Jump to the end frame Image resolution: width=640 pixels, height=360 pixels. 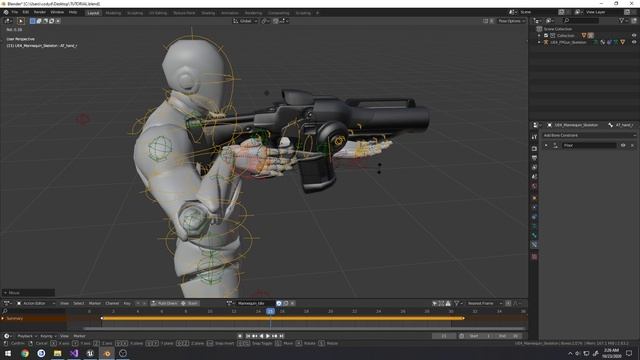(x=282, y=336)
